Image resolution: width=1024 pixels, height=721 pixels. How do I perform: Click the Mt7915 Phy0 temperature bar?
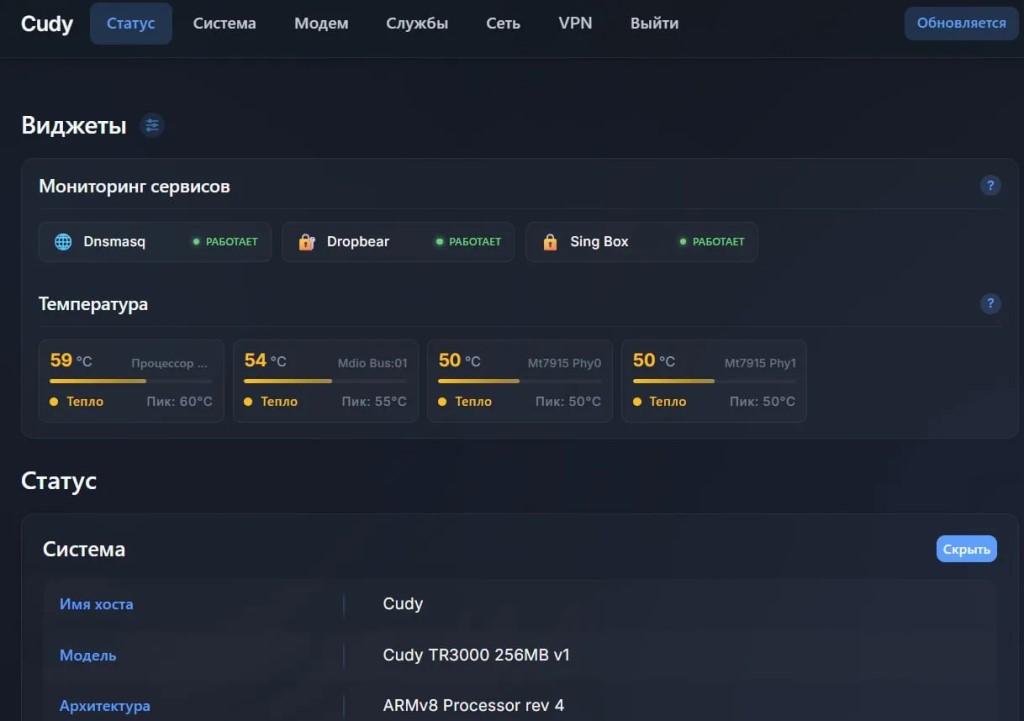point(520,381)
